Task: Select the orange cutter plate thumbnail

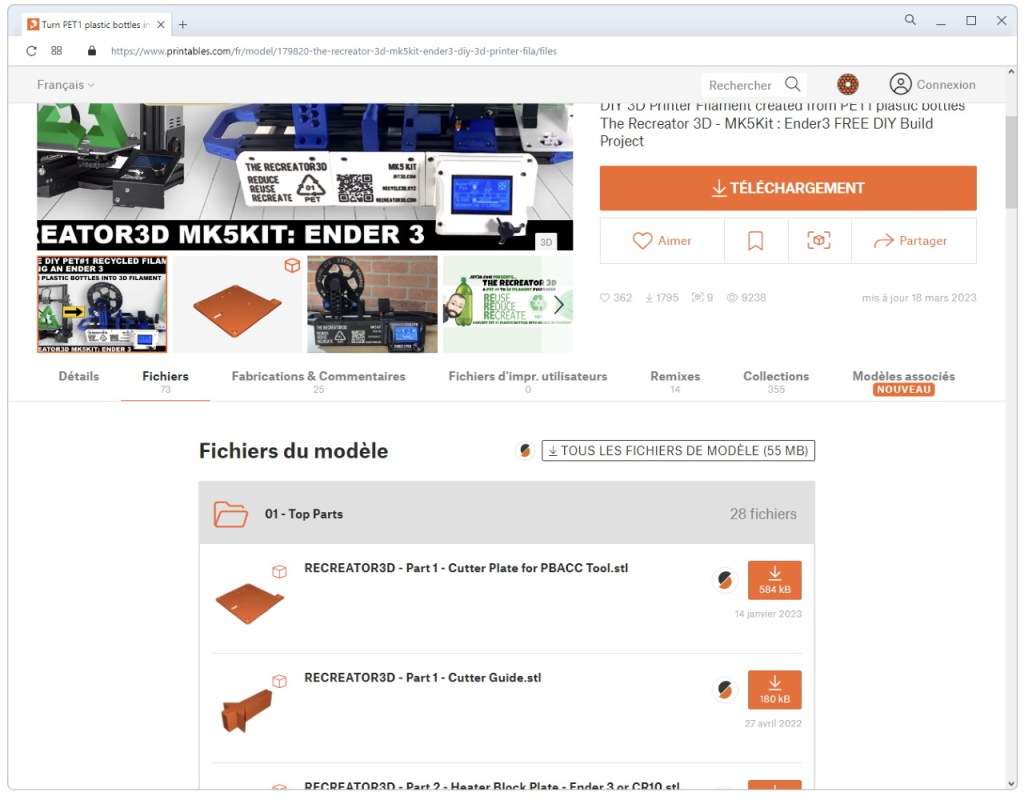Action: click(238, 304)
